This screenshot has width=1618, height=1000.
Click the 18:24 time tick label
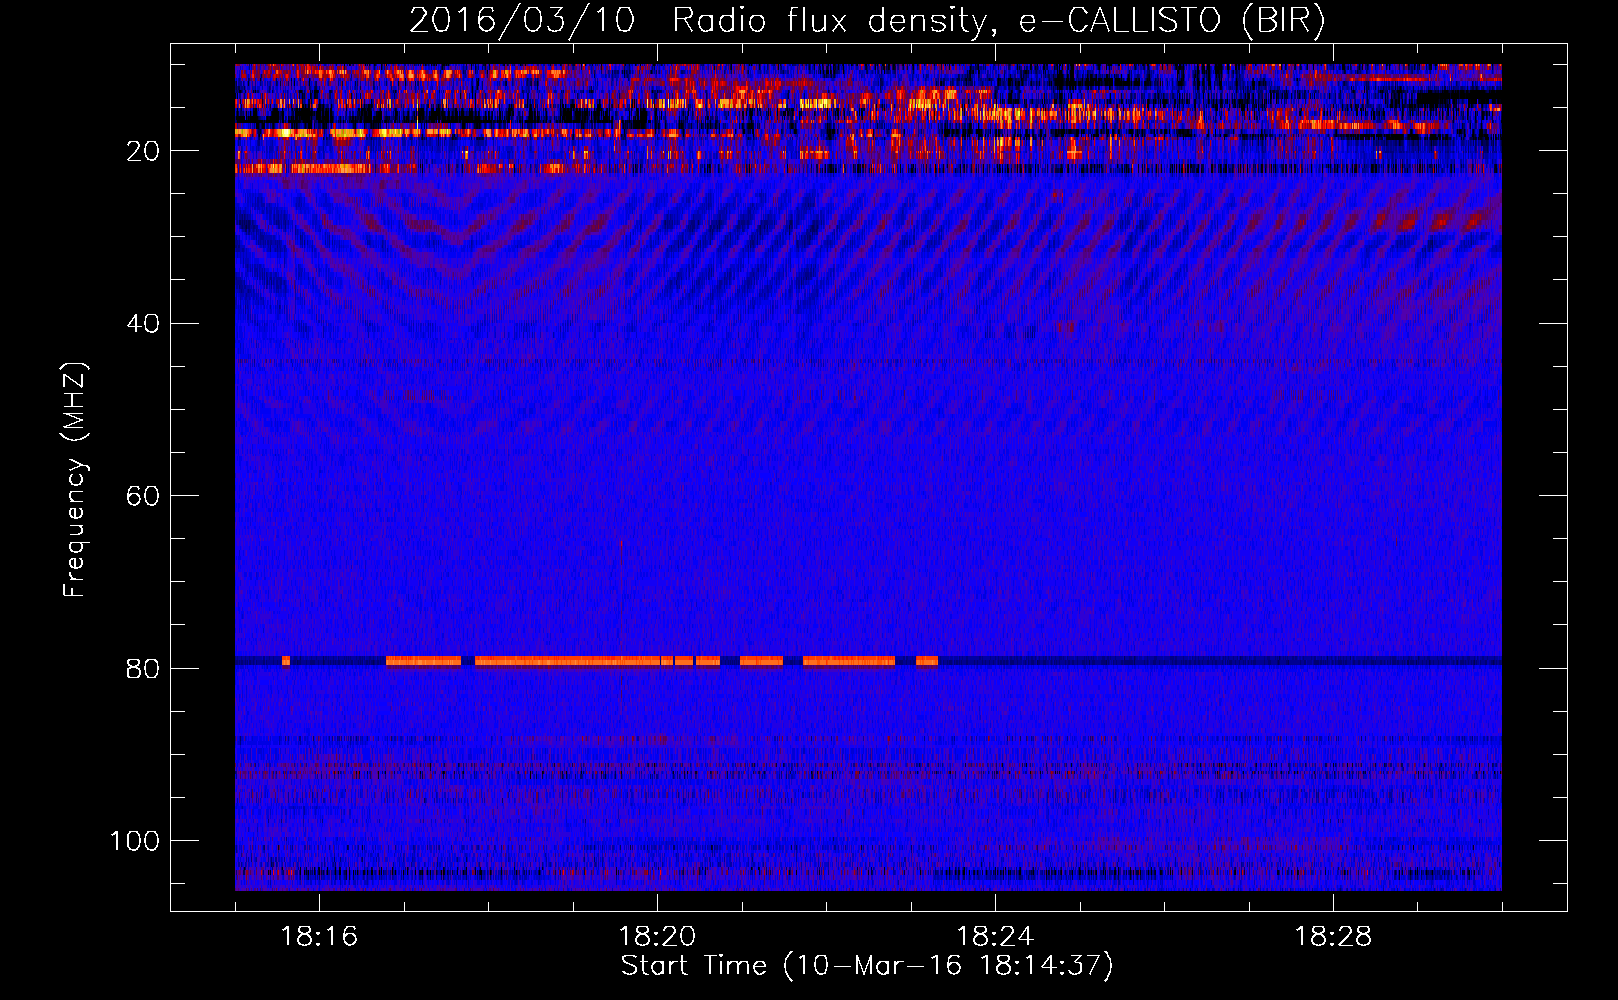coord(995,937)
